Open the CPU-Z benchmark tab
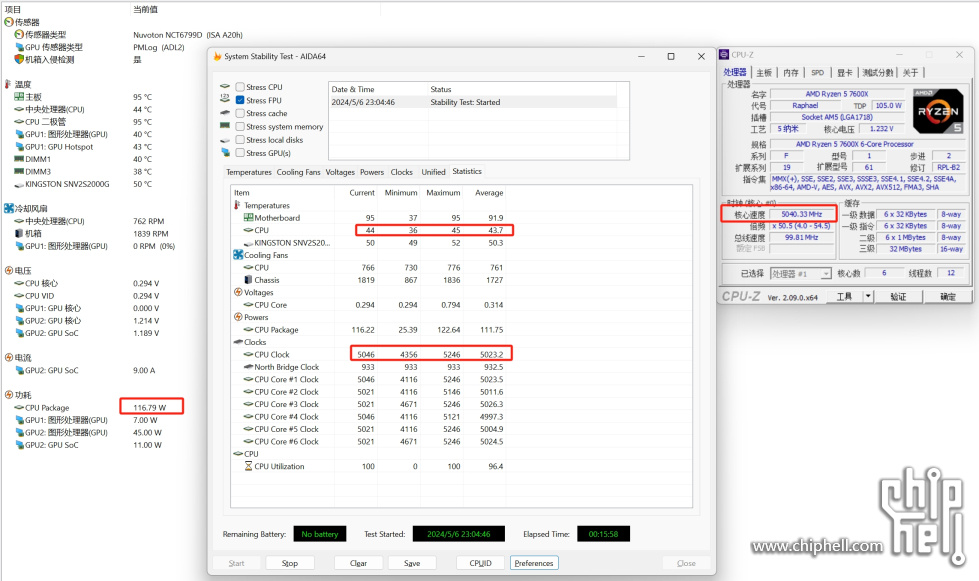The width and height of the screenshot is (979, 581). point(878,73)
